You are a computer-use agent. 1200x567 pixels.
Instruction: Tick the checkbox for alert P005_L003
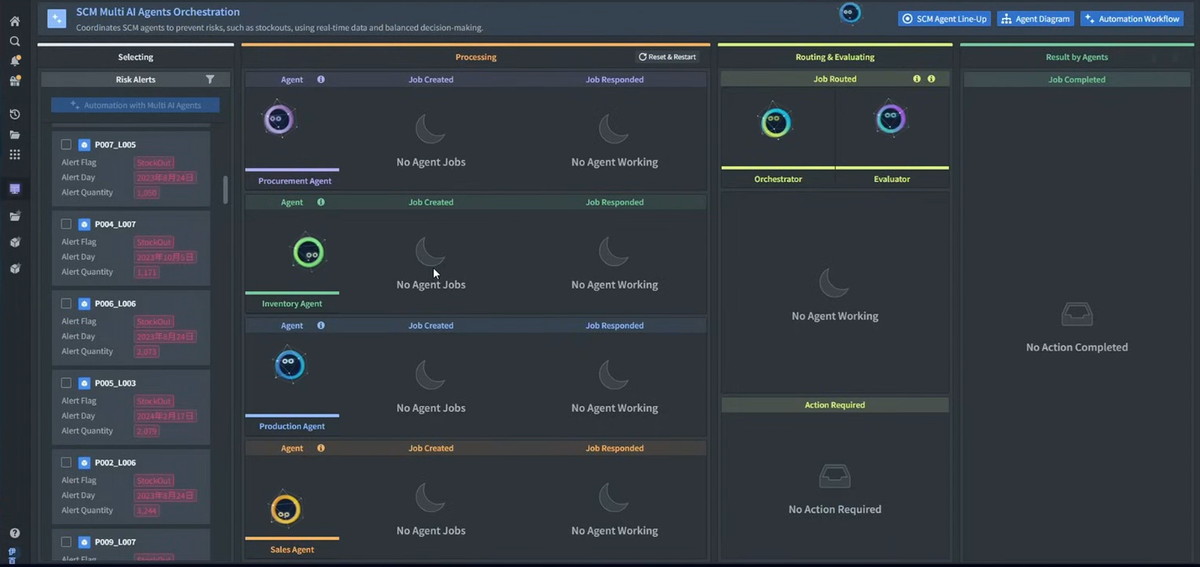point(67,383)
